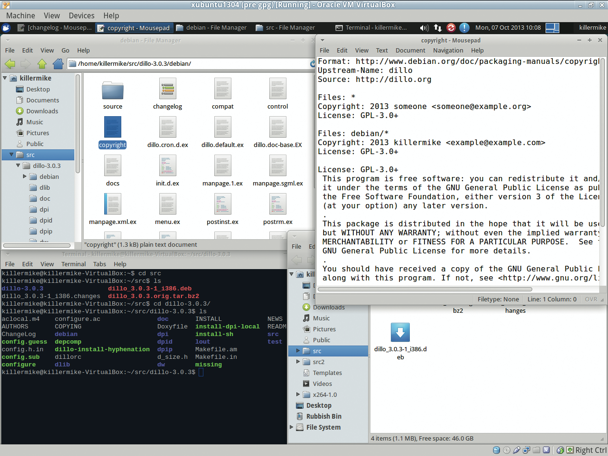
Task: Select the dillo_3.0.3-1_i386.deb package icon
Action: pyautogui.click(x=400, y=332)
